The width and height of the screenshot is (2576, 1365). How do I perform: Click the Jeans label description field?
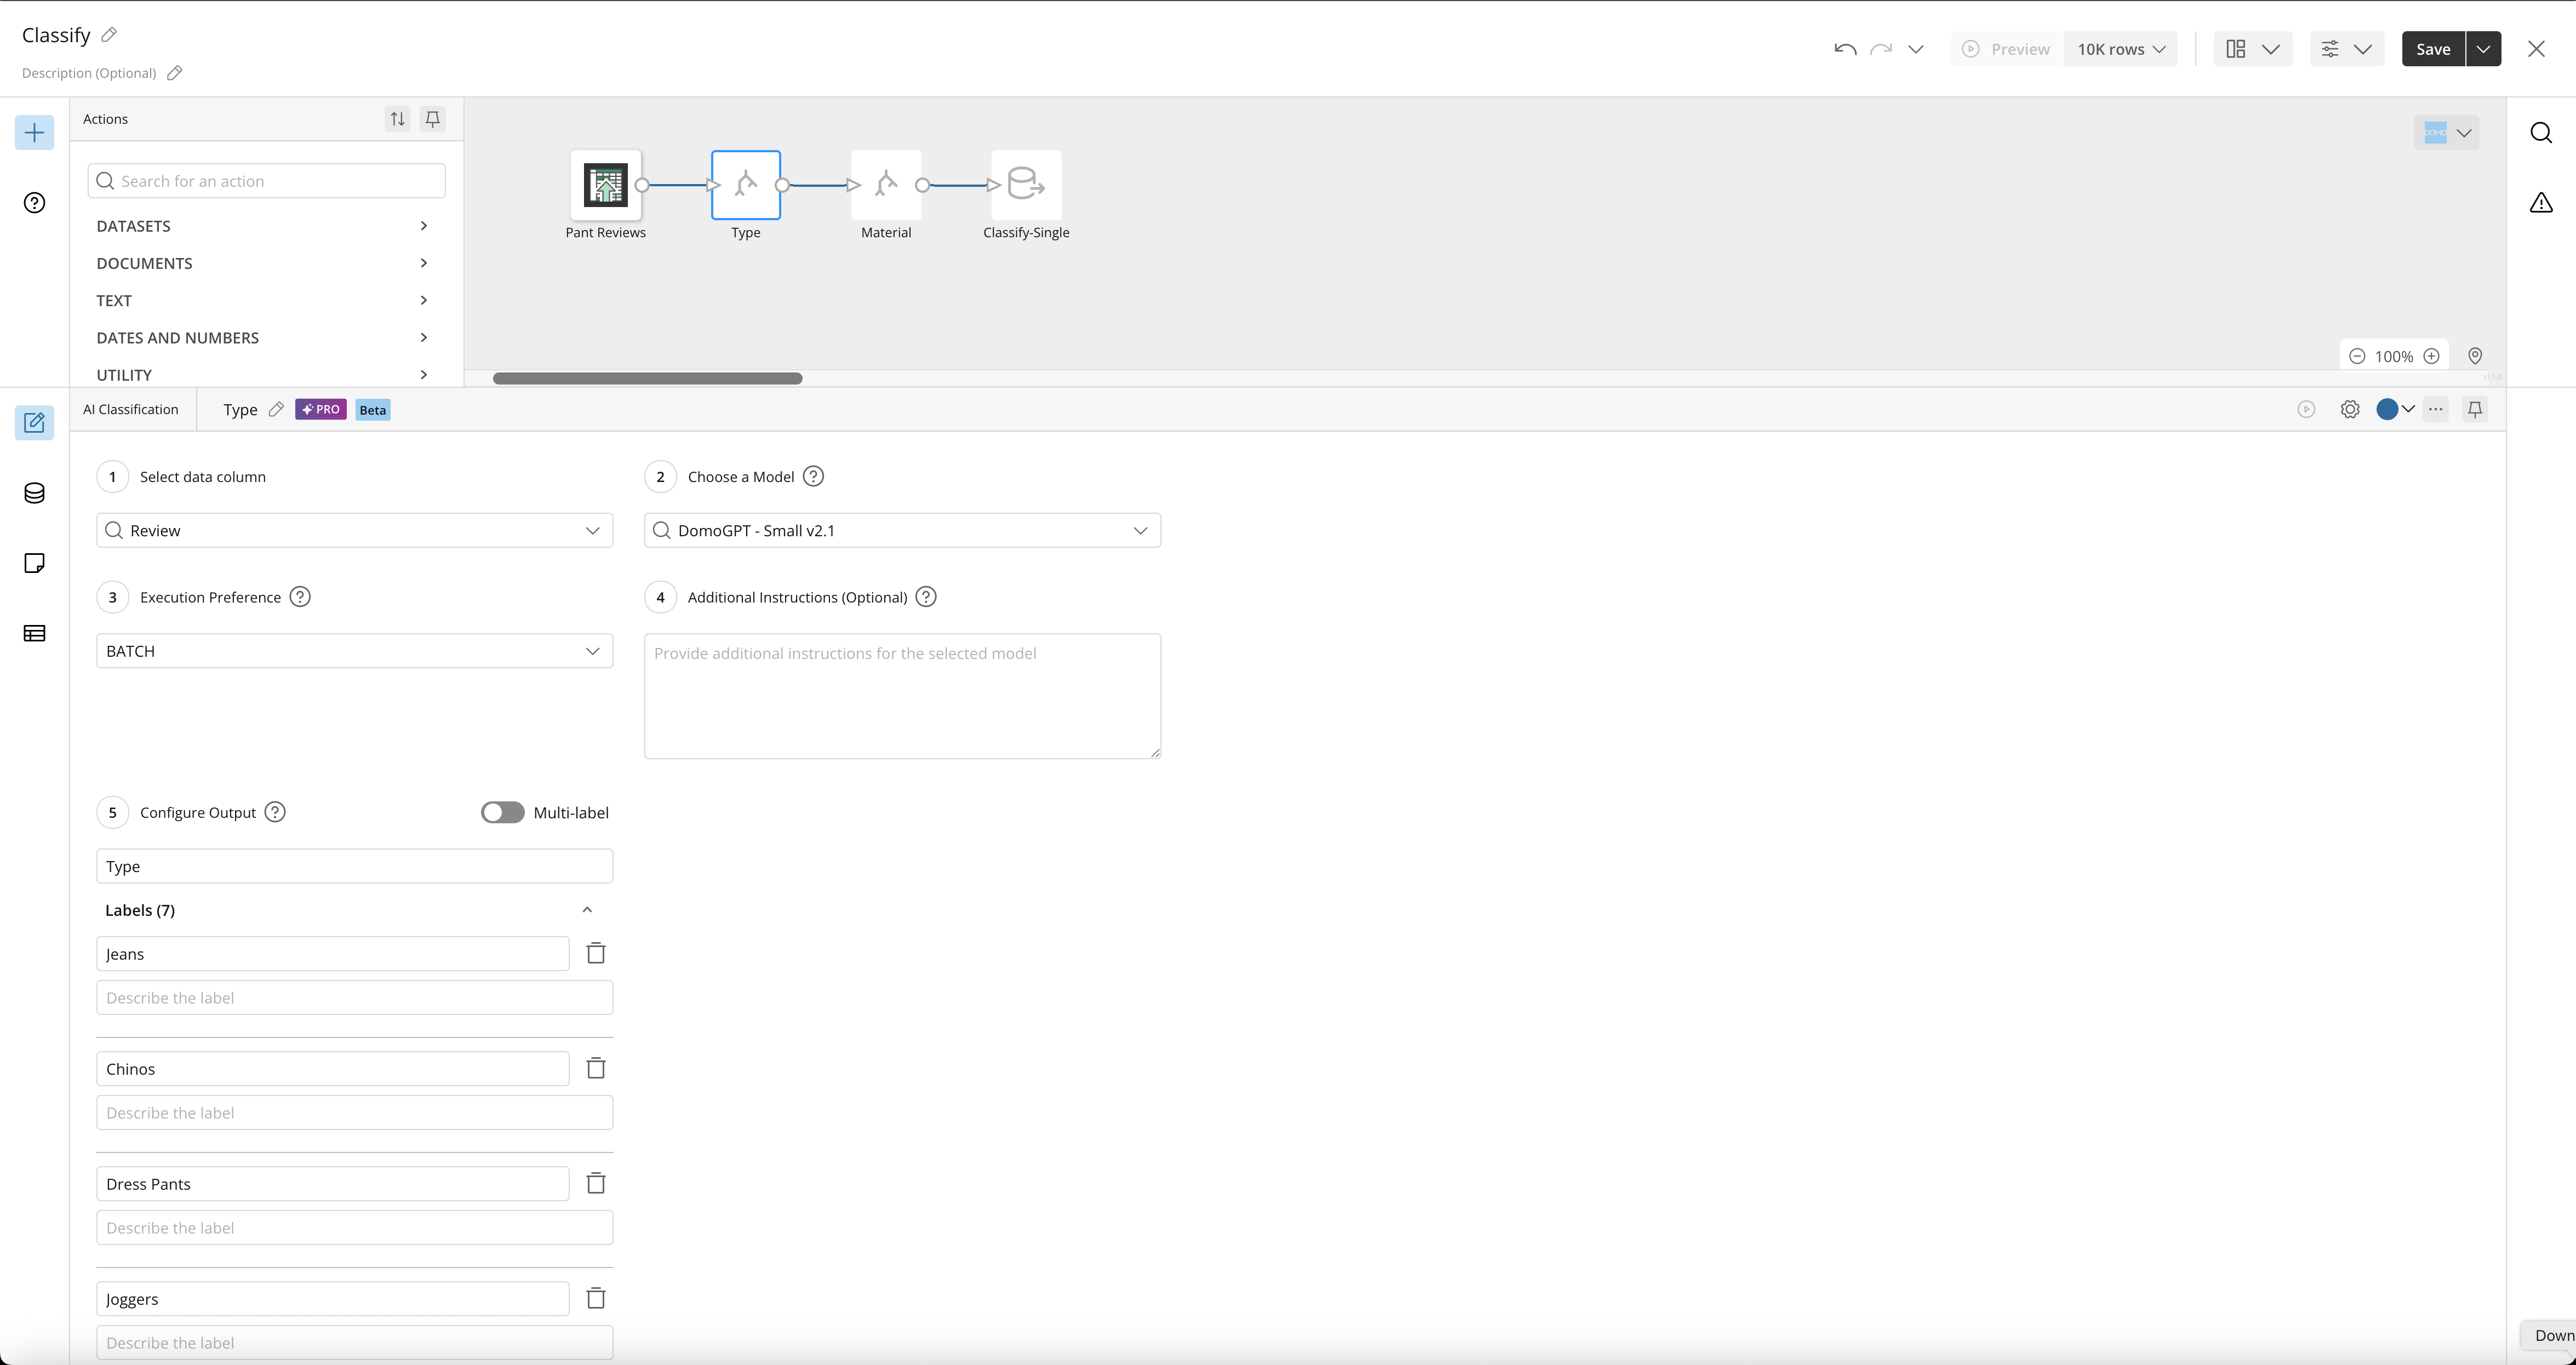(x=355, y=998)
